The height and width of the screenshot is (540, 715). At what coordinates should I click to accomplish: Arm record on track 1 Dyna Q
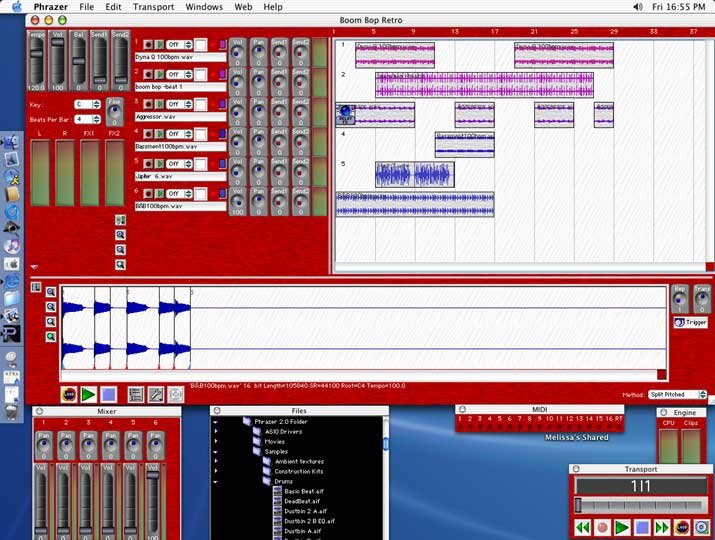[x=148, y=44]
